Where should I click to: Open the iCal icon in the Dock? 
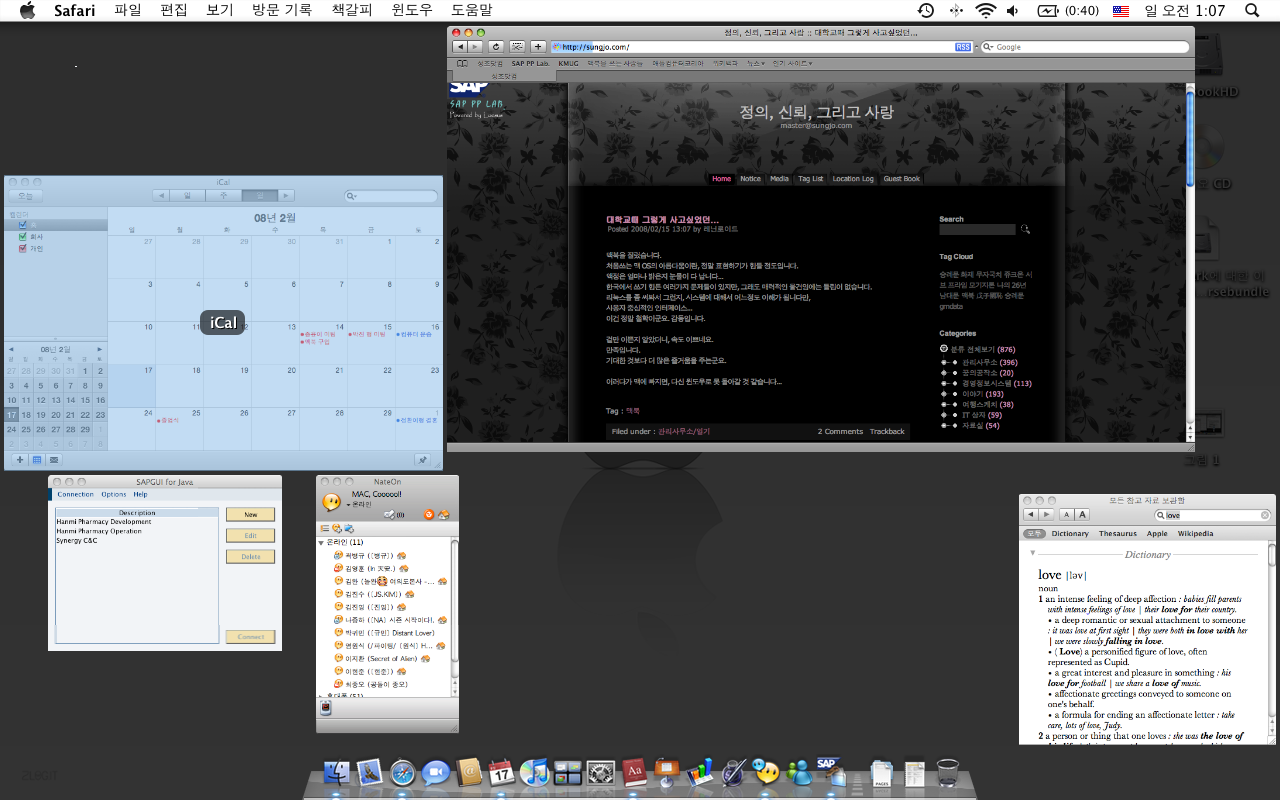[x=502, y=773]
